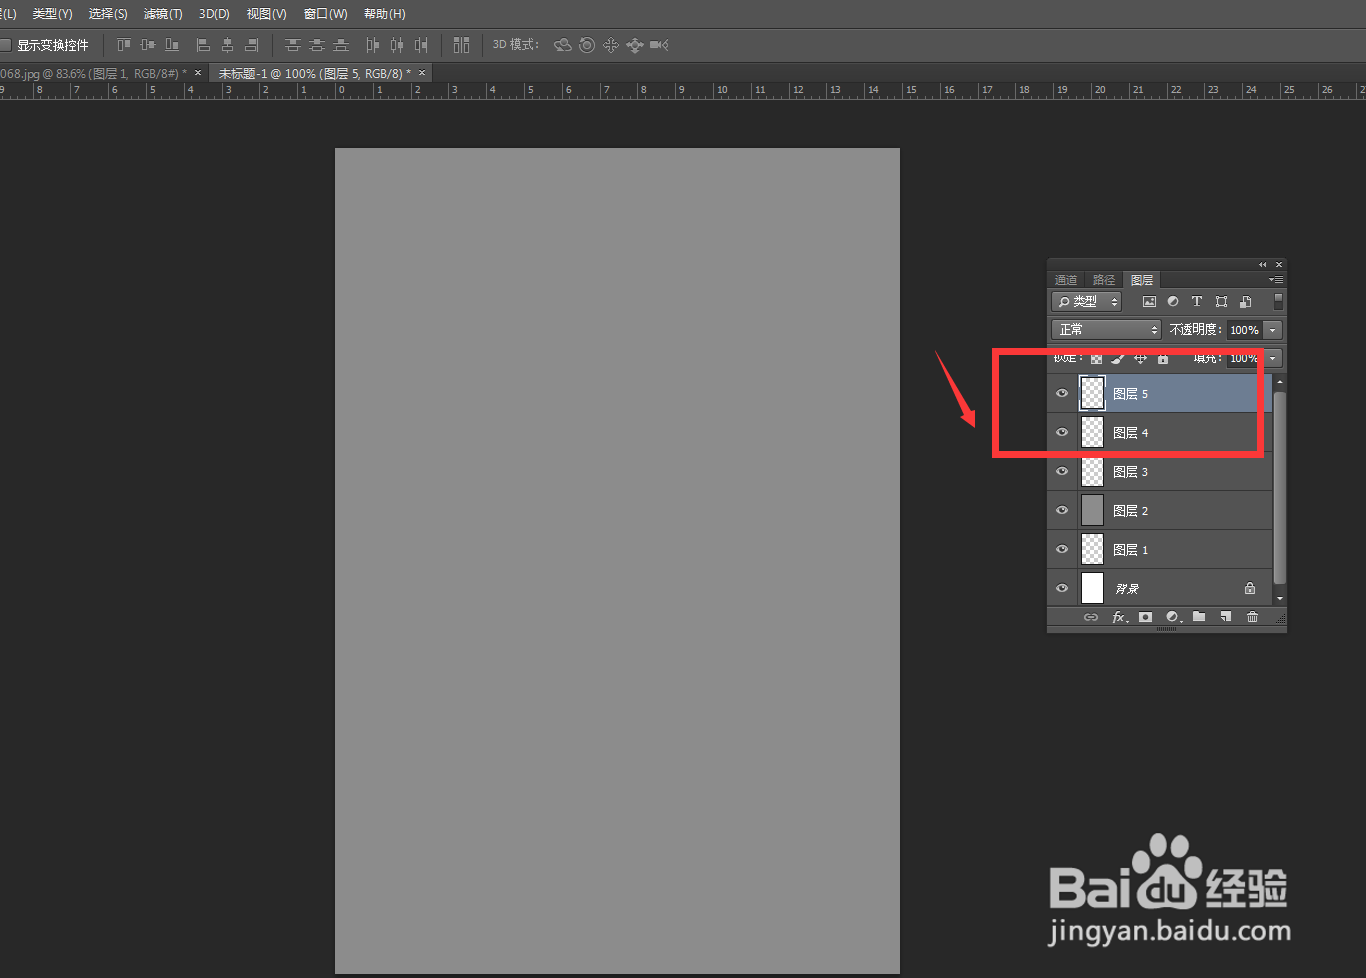The height and width of the screenshot is (978, 1366).
Task: Toggle the layer filtering on/off switch
Action: tap(1278, 301)
